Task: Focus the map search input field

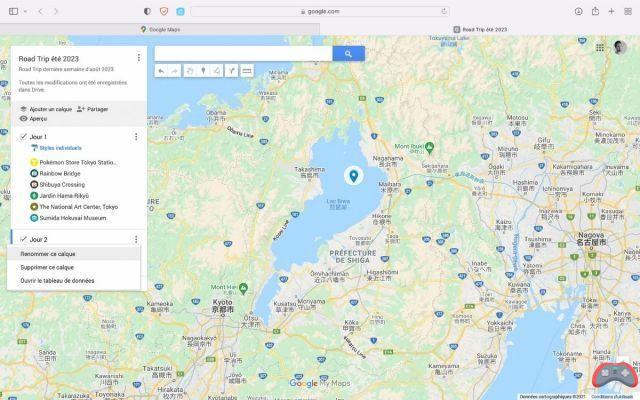Action: (243, 53)
